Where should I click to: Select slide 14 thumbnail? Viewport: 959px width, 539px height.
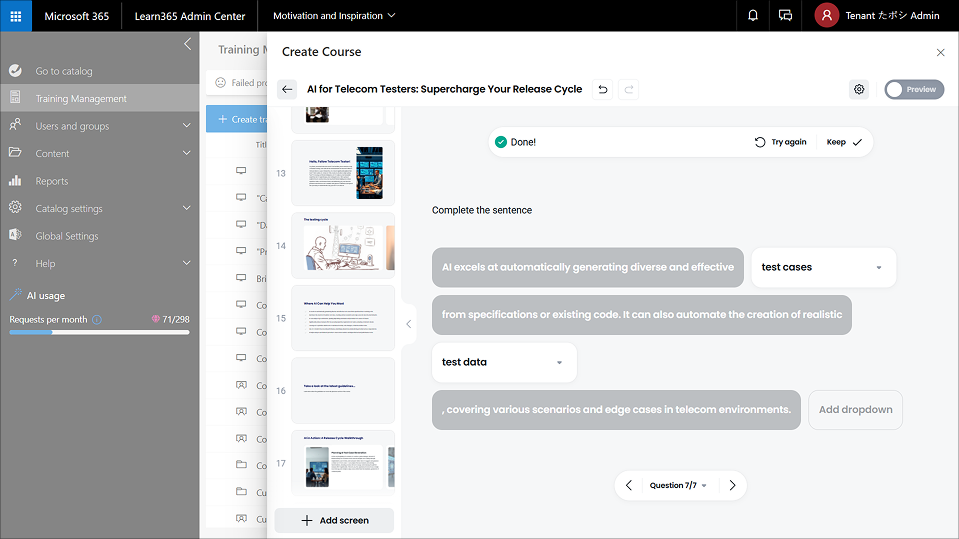click(x=342, y=245)
